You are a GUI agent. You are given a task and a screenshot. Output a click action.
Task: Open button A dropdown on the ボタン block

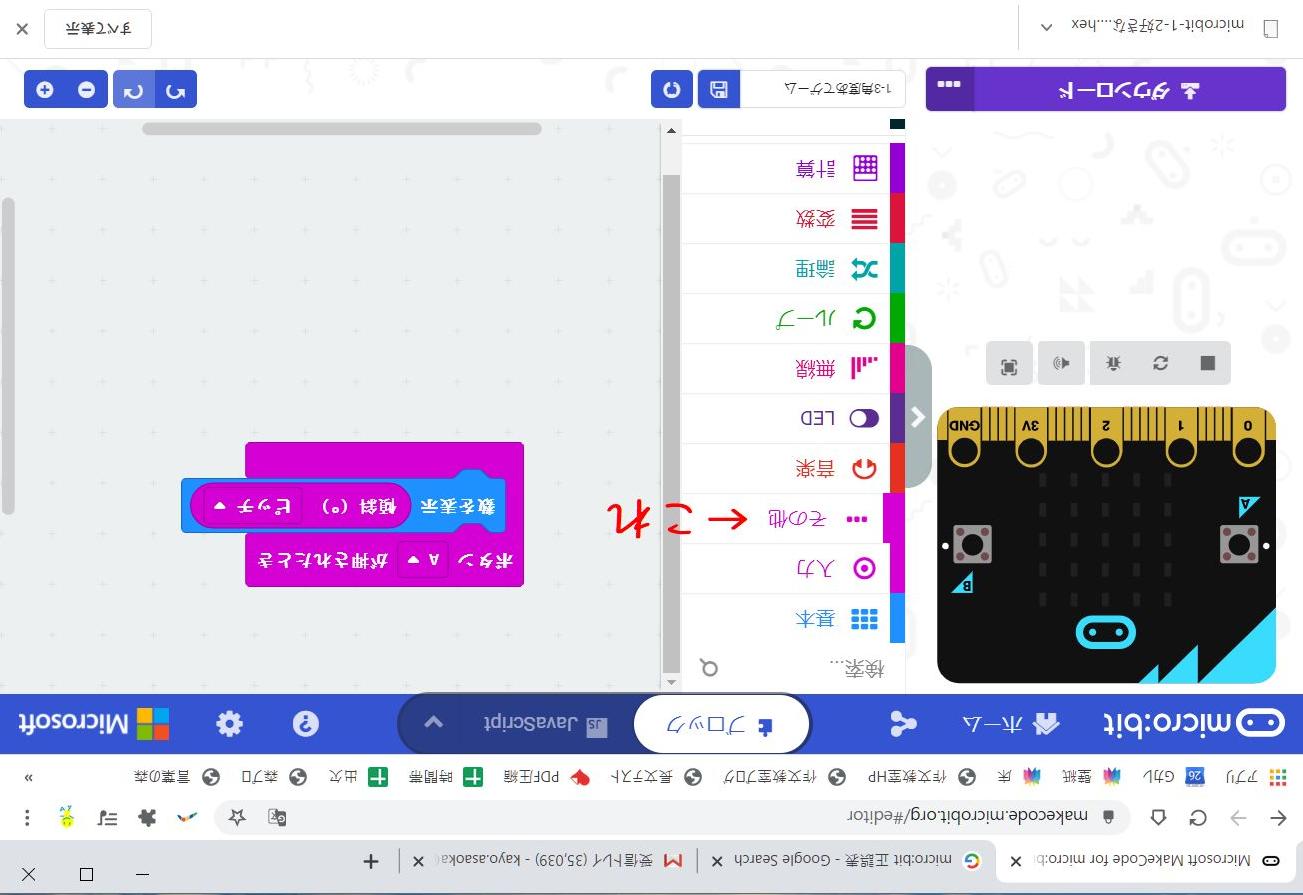(x=424, y=561)
